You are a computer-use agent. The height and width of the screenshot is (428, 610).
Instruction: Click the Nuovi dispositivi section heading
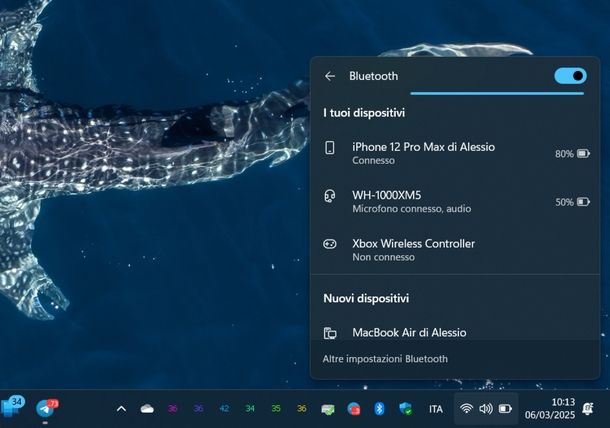click(x=366, y=298)
